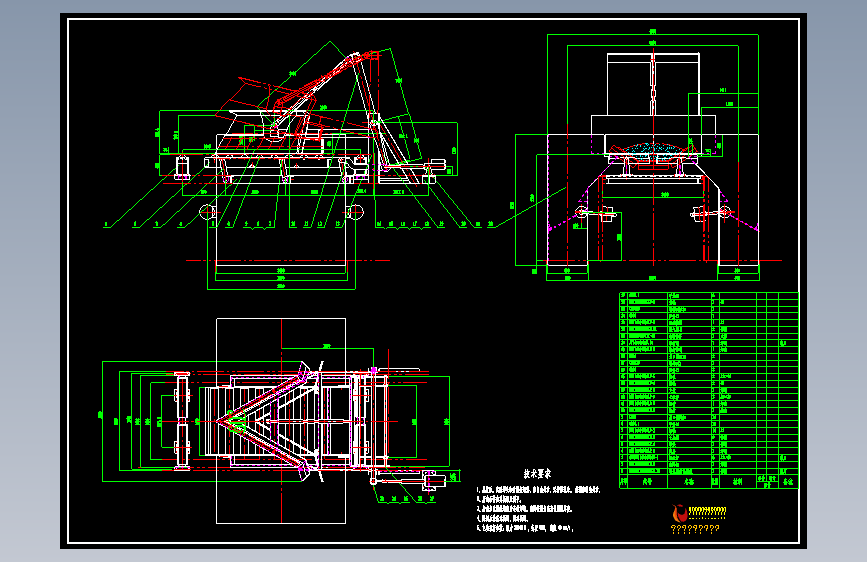867x562 pixels.
Task: Click the 材料 column header in parts list
Action: tap(738, 482)
